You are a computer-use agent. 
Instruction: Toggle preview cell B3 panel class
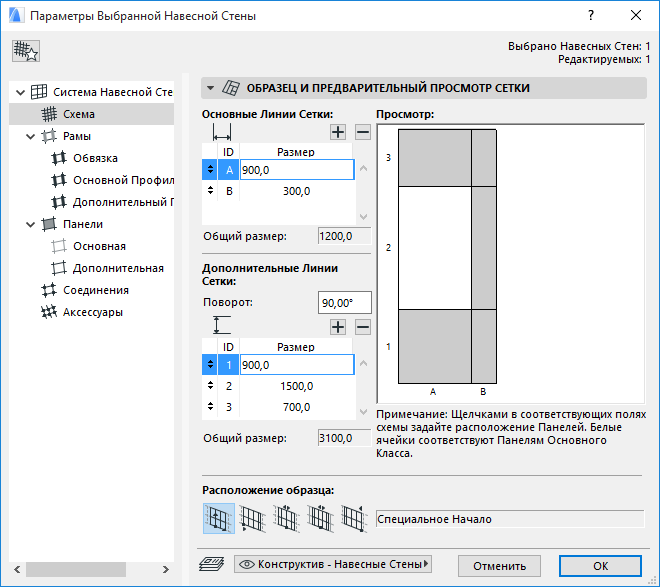click(x=484, y=158)
